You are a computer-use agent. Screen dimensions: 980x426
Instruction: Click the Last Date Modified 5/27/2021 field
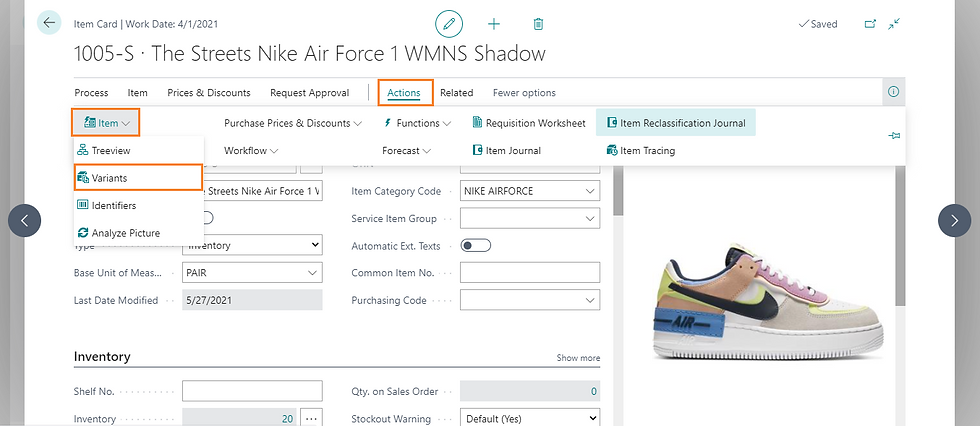(252, 300)
